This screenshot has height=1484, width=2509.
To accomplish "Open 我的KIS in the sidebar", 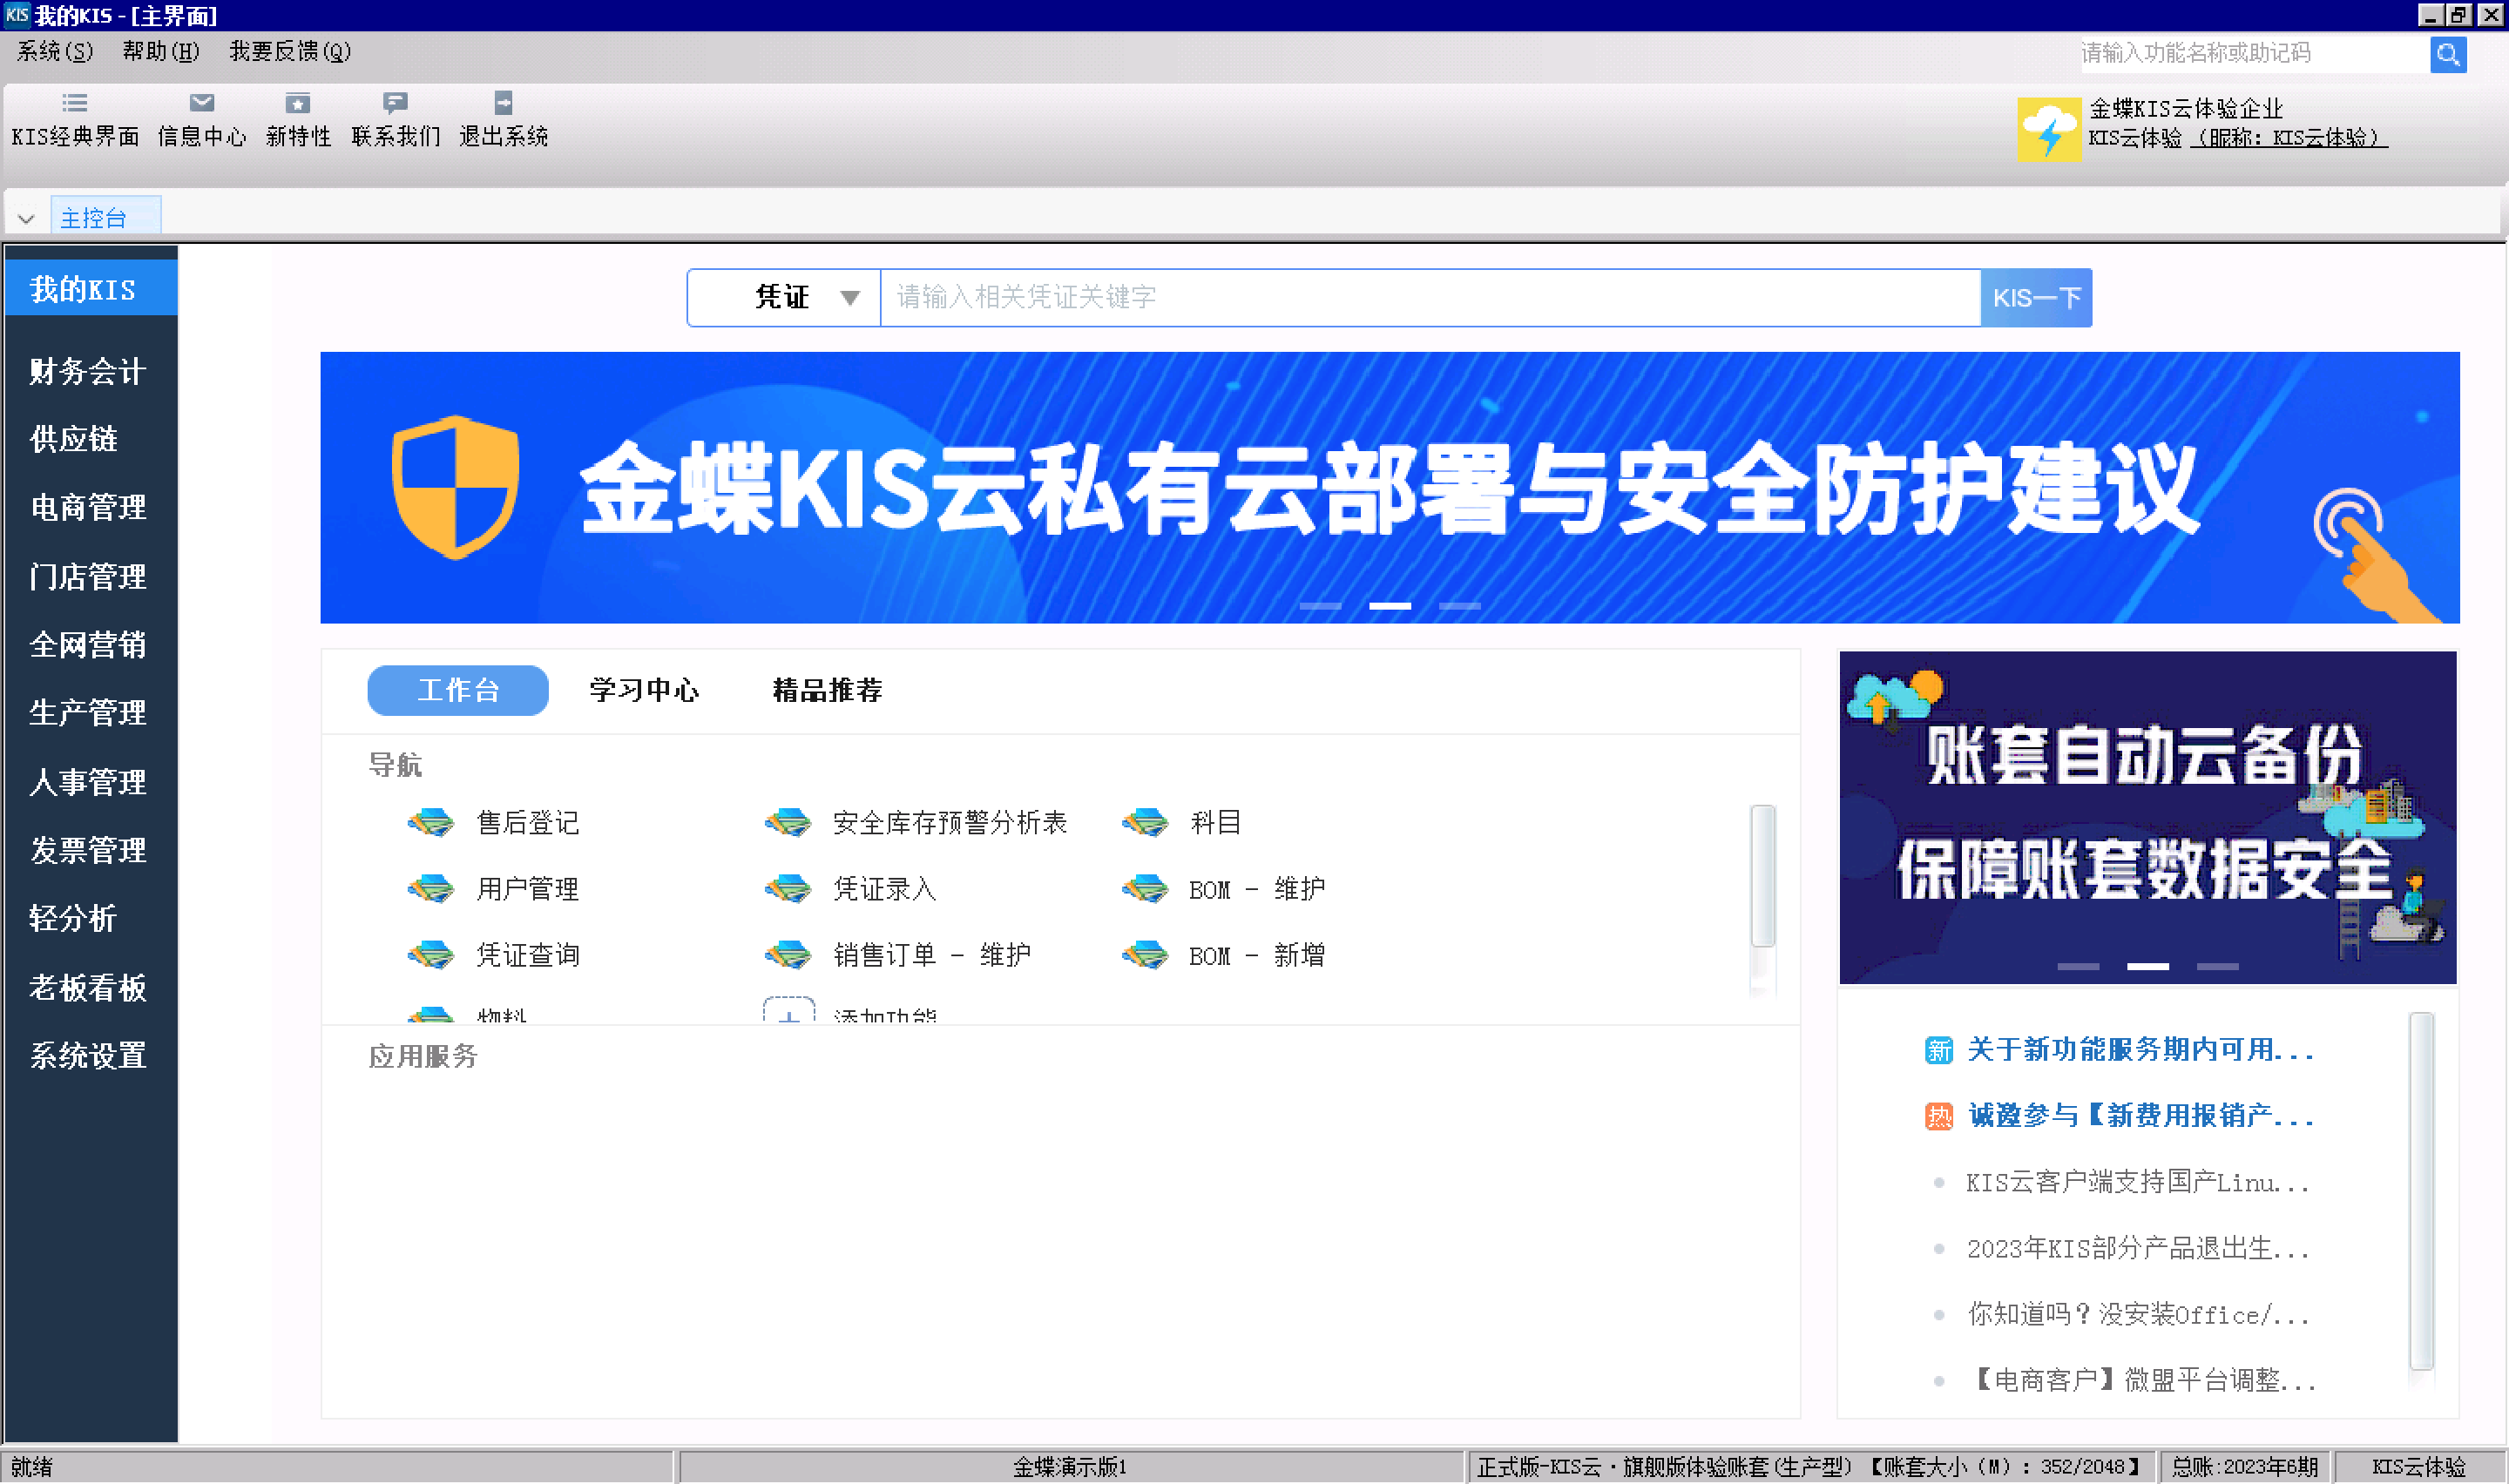I will click(x=91, y=290).
